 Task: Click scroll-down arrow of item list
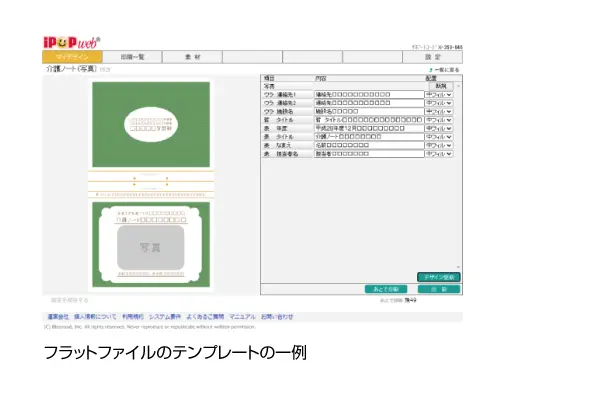(458, 267)
